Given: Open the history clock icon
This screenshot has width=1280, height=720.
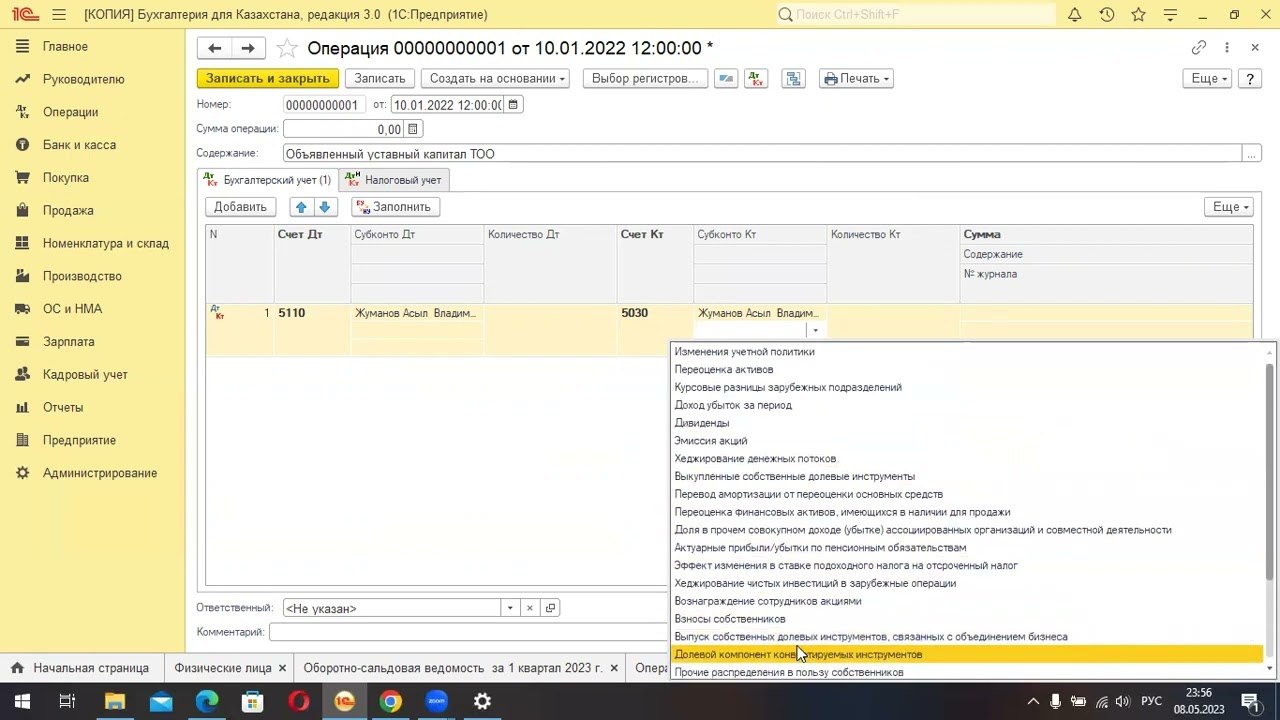Looking at the screenshot, I should [1107, 14].
